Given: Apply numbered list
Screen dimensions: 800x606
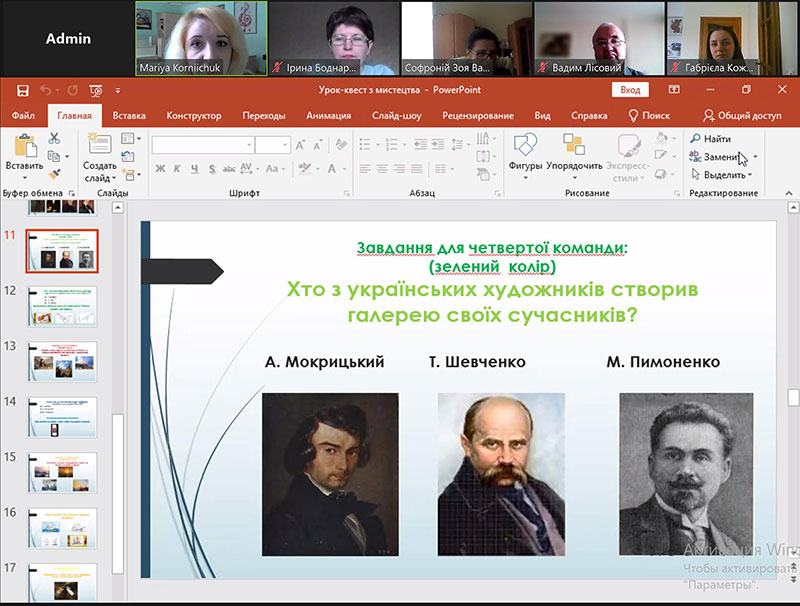Looking at the screenshot, I should pyautogui.click(x=391, y=144).
